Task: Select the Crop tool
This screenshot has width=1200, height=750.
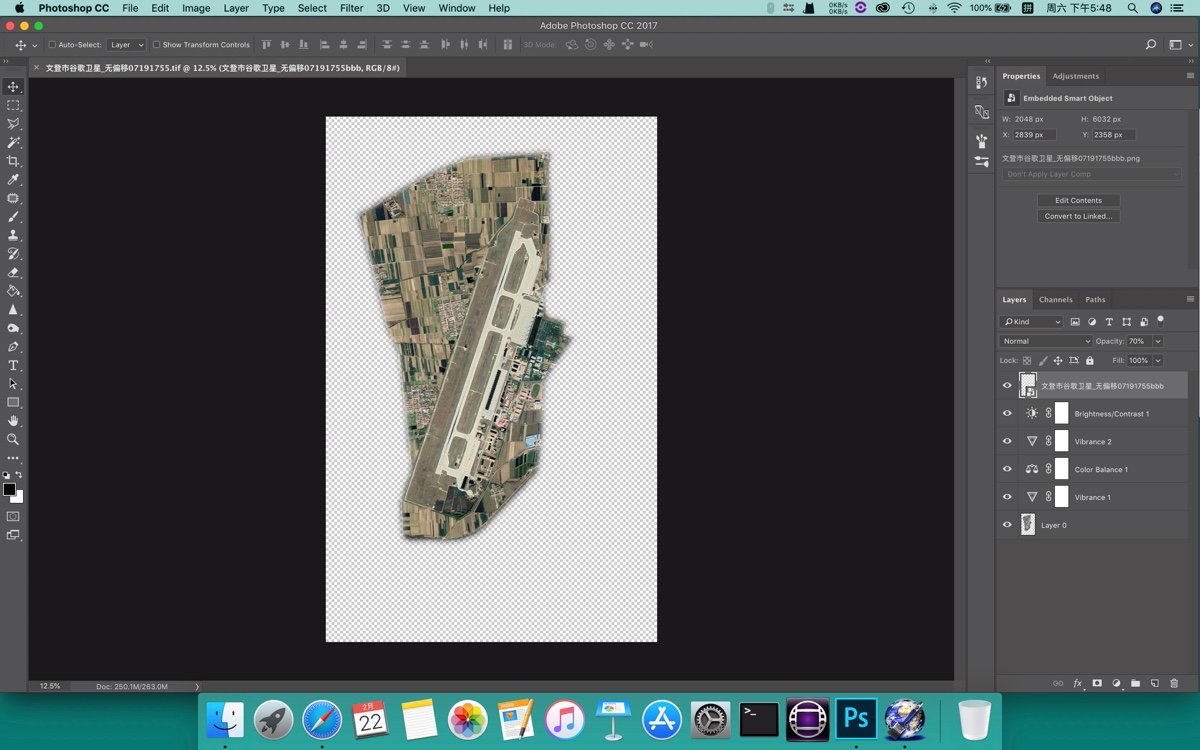Action: [x=14, y=160]
